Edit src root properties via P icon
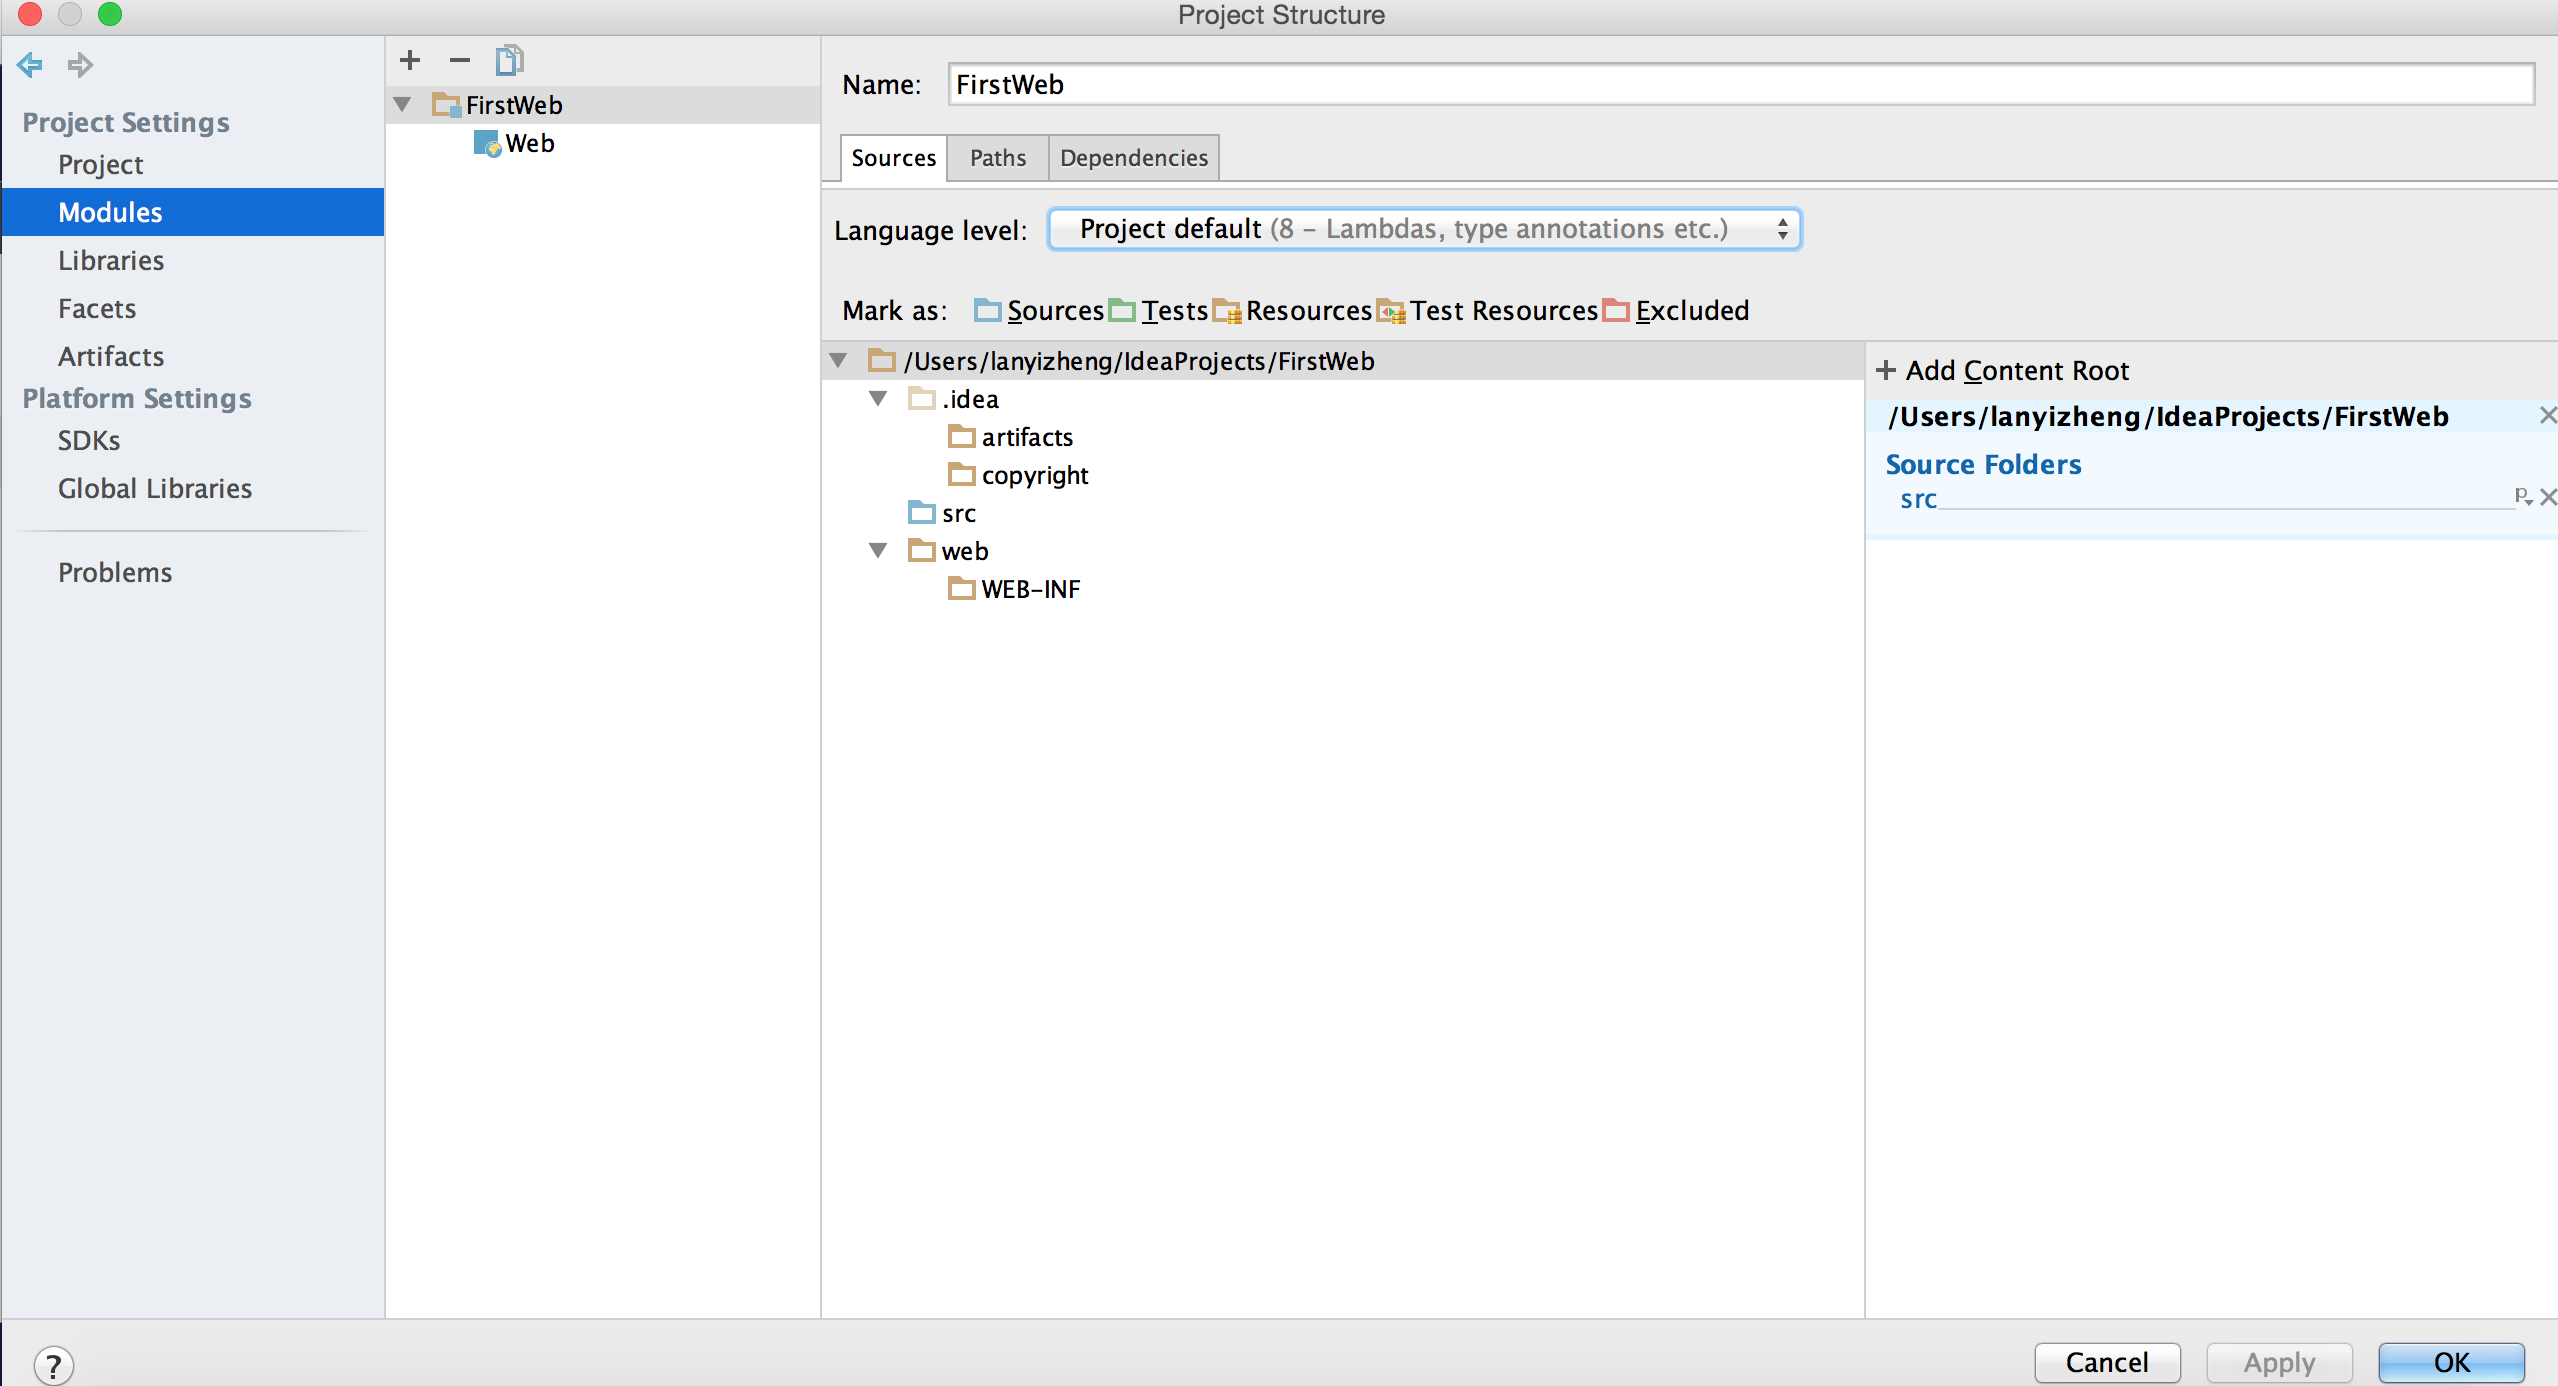Image resolution: width=2558 pixels, height=1386 pixels. [x=2524, y=497]
